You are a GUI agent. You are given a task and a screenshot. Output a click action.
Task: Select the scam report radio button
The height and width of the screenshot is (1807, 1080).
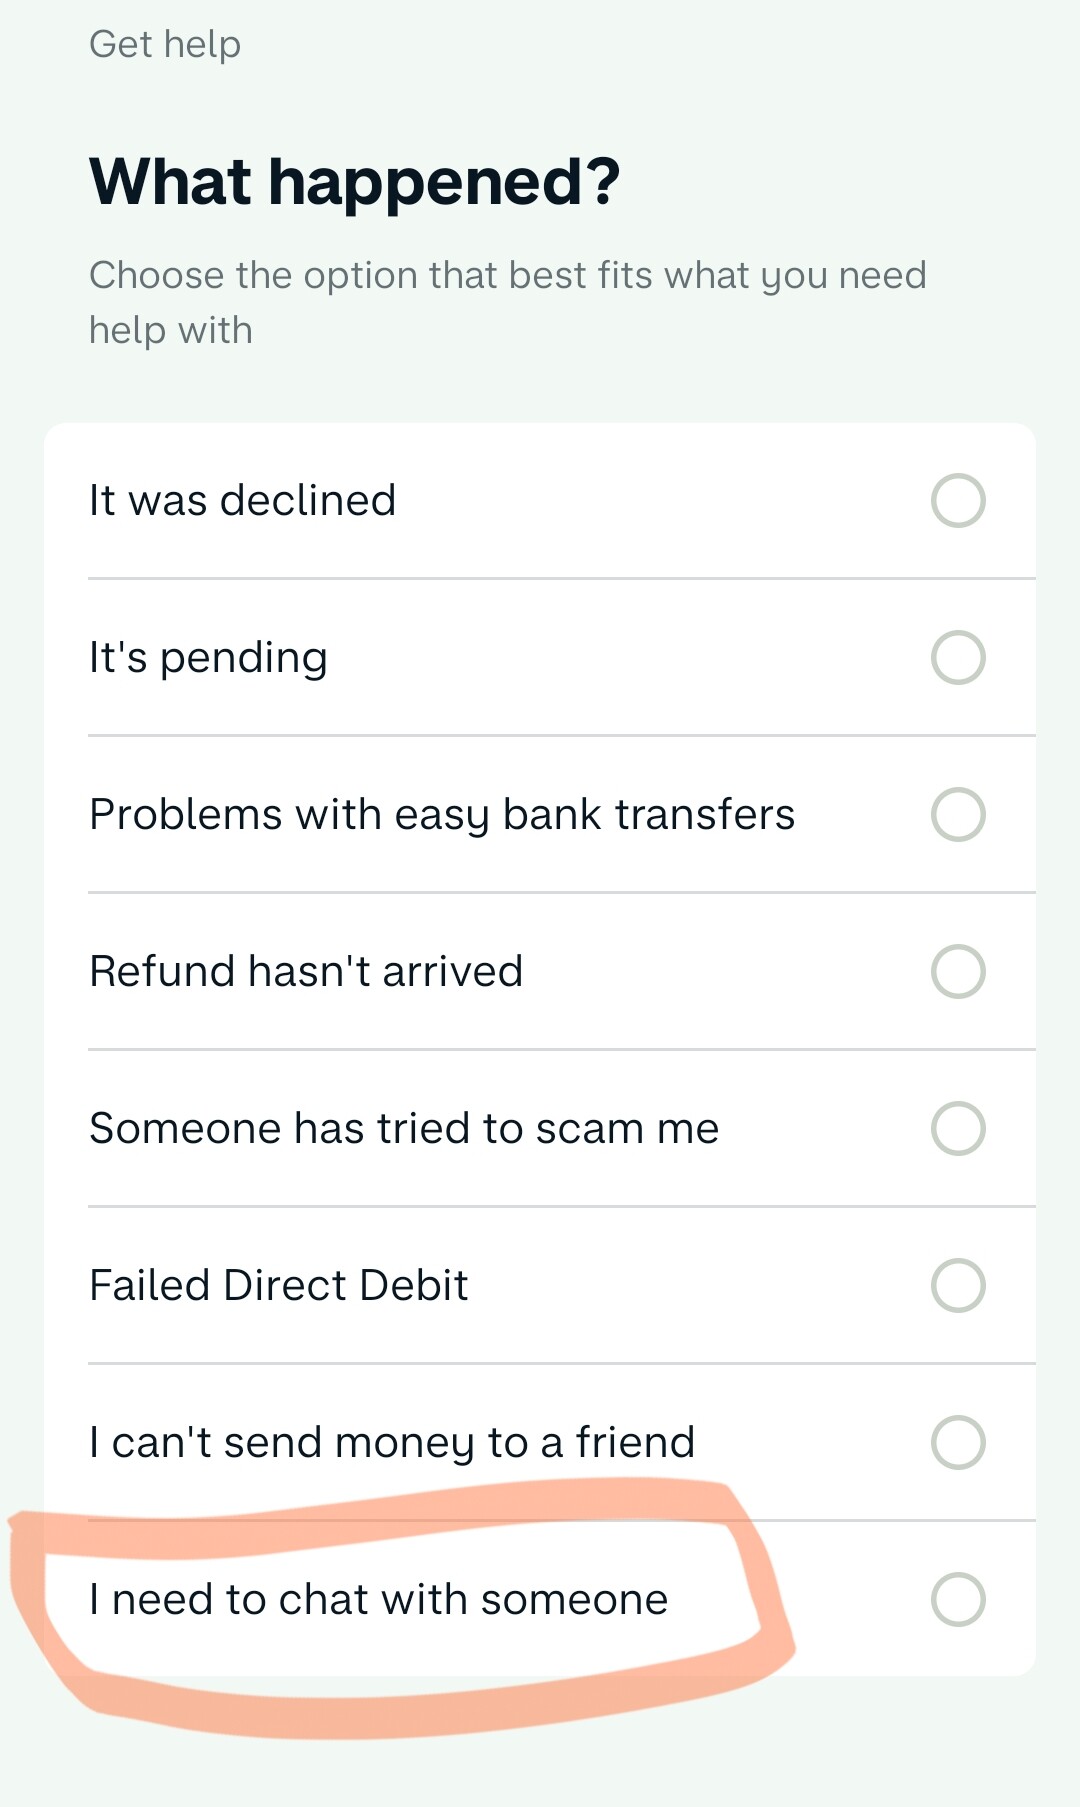(x=958, y=1128)
